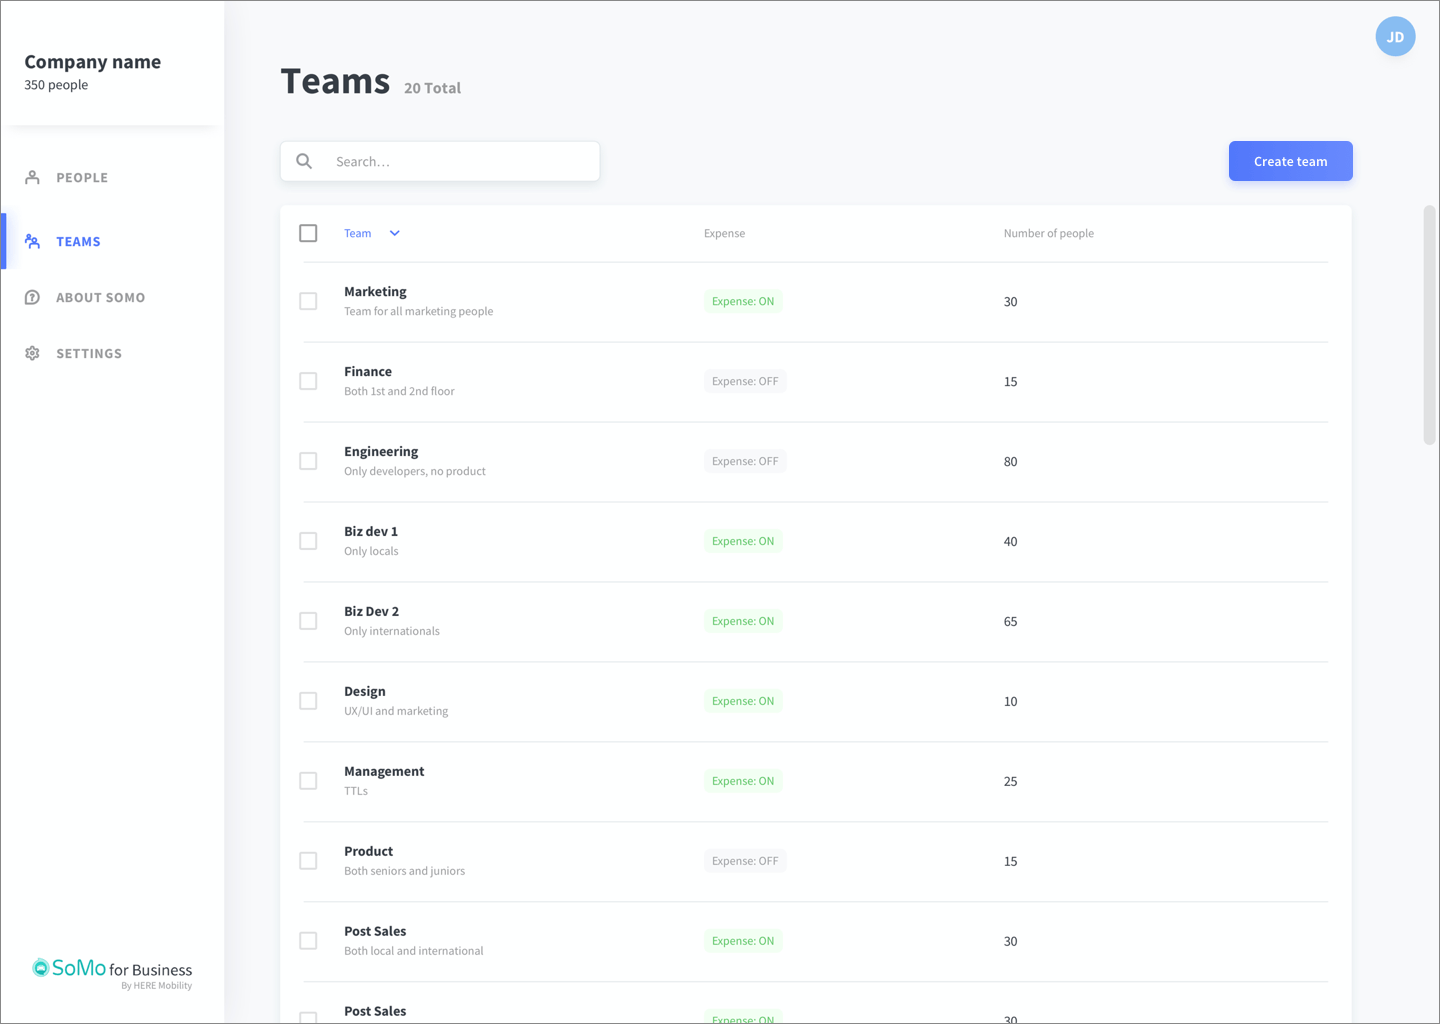Click Marketing's Expense: ON badge
1440x1024 pixels.
point(743,301)
